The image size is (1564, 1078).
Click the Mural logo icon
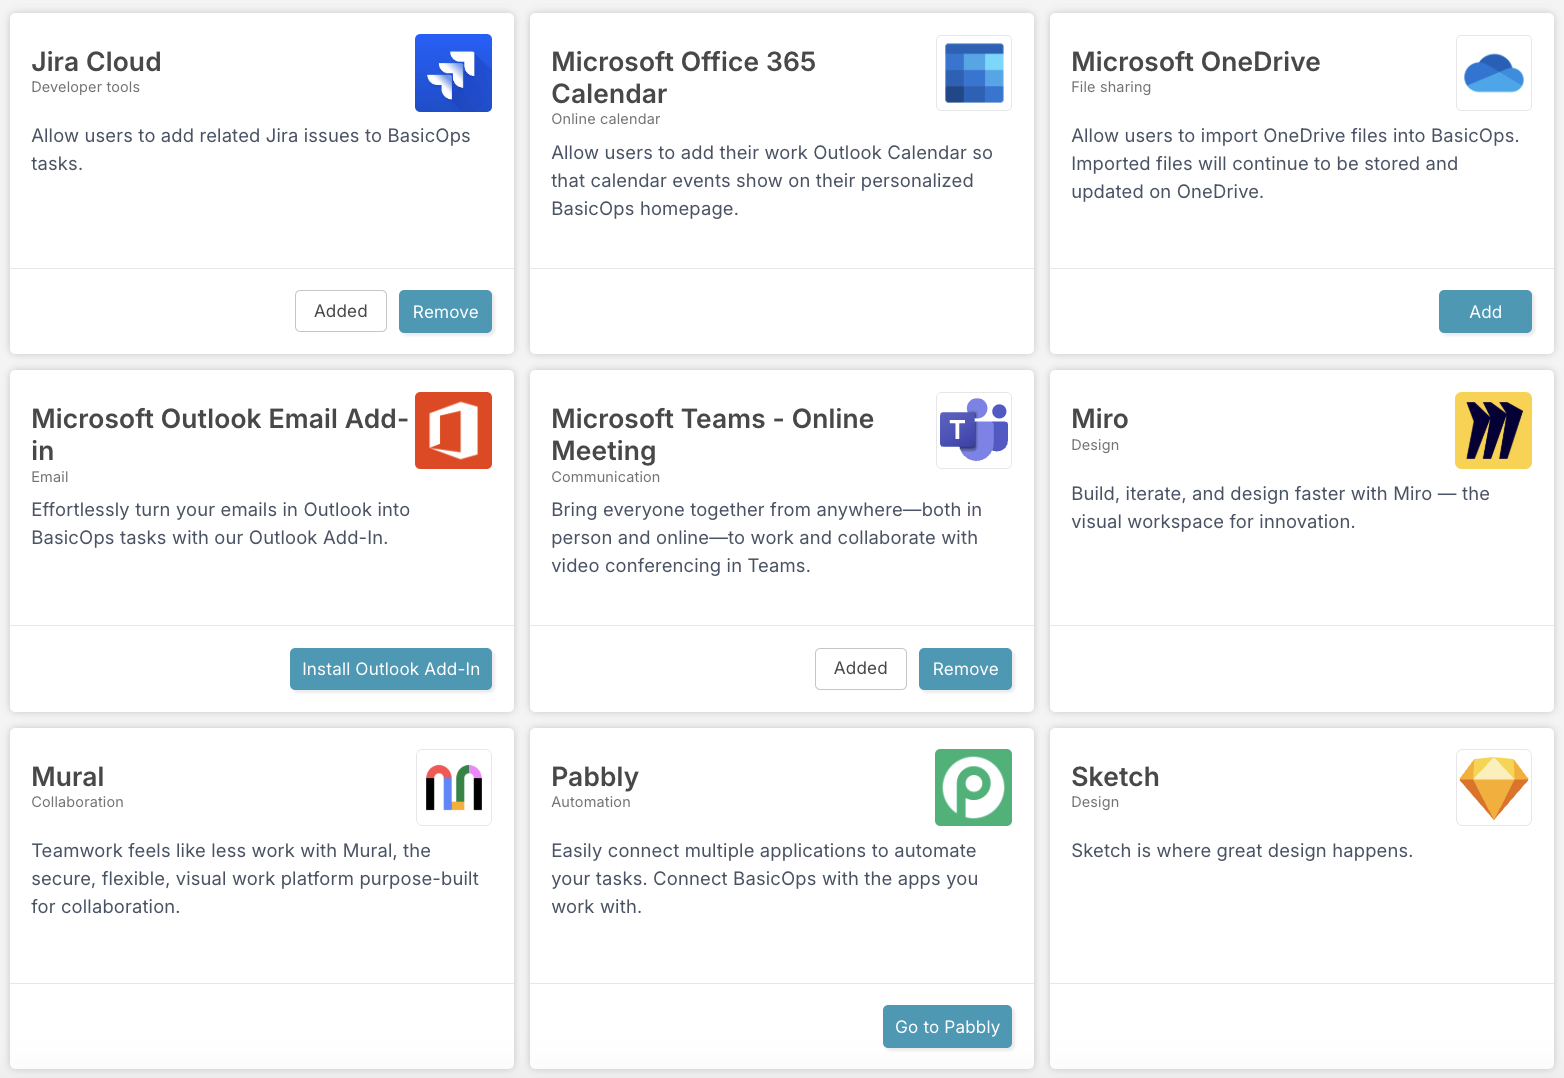(x=454, y=787)
